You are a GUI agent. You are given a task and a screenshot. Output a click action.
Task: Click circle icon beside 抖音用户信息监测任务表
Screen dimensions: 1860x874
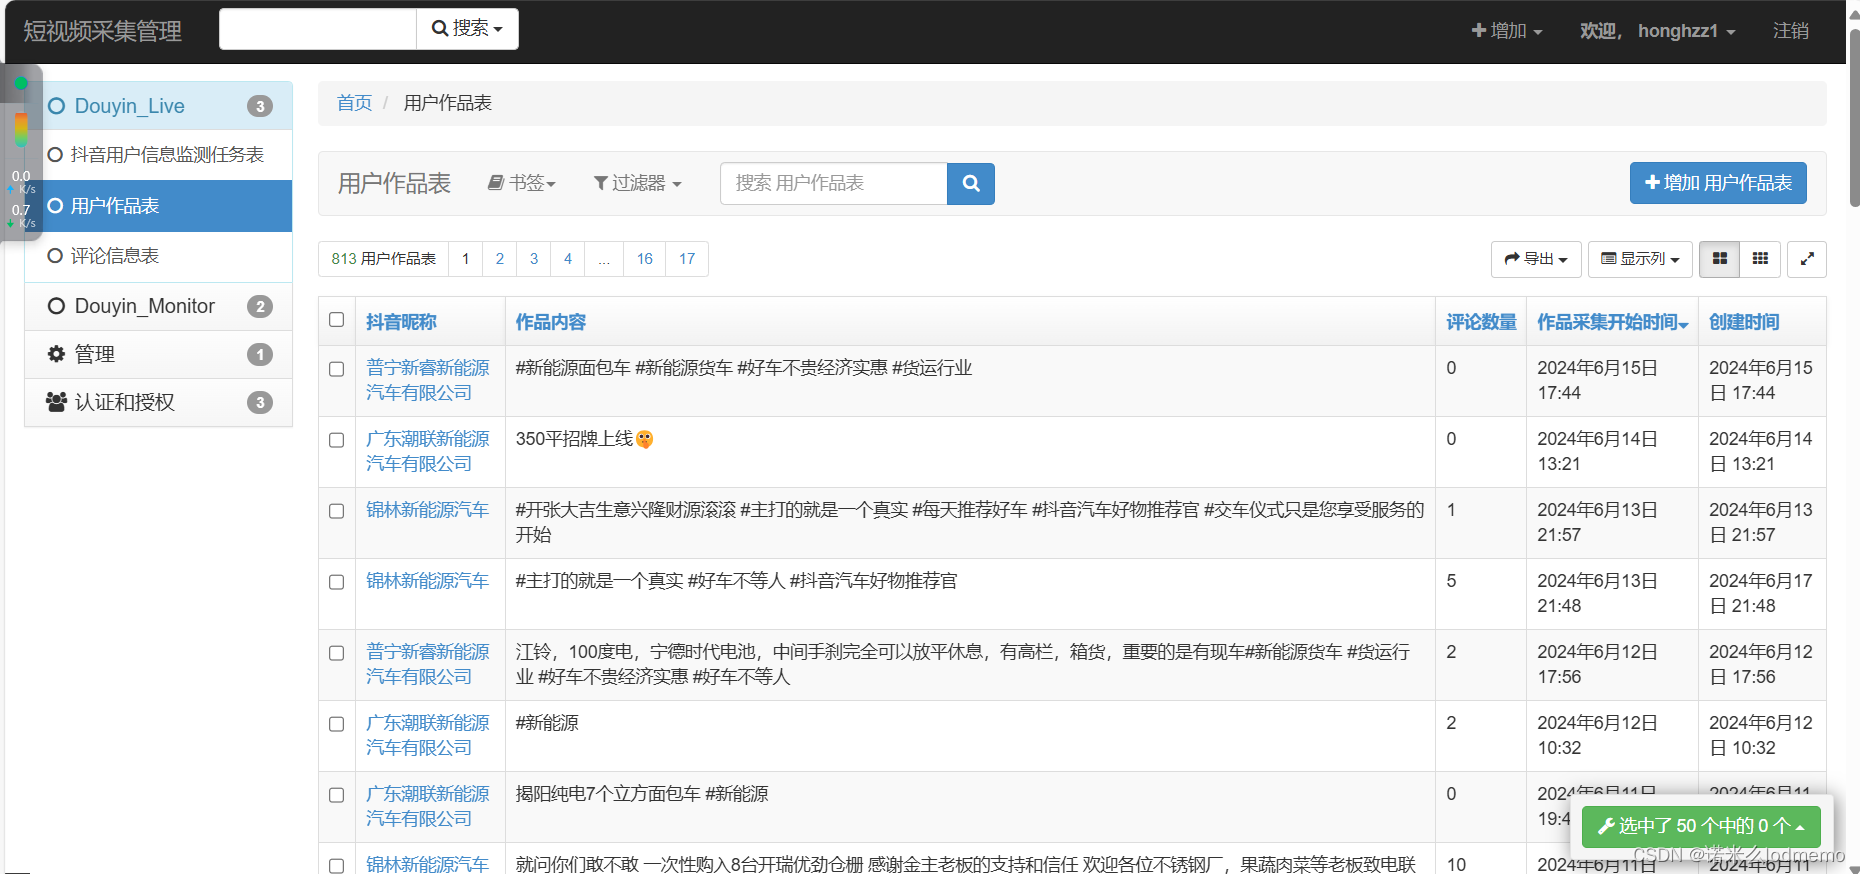tap(55, 155)
